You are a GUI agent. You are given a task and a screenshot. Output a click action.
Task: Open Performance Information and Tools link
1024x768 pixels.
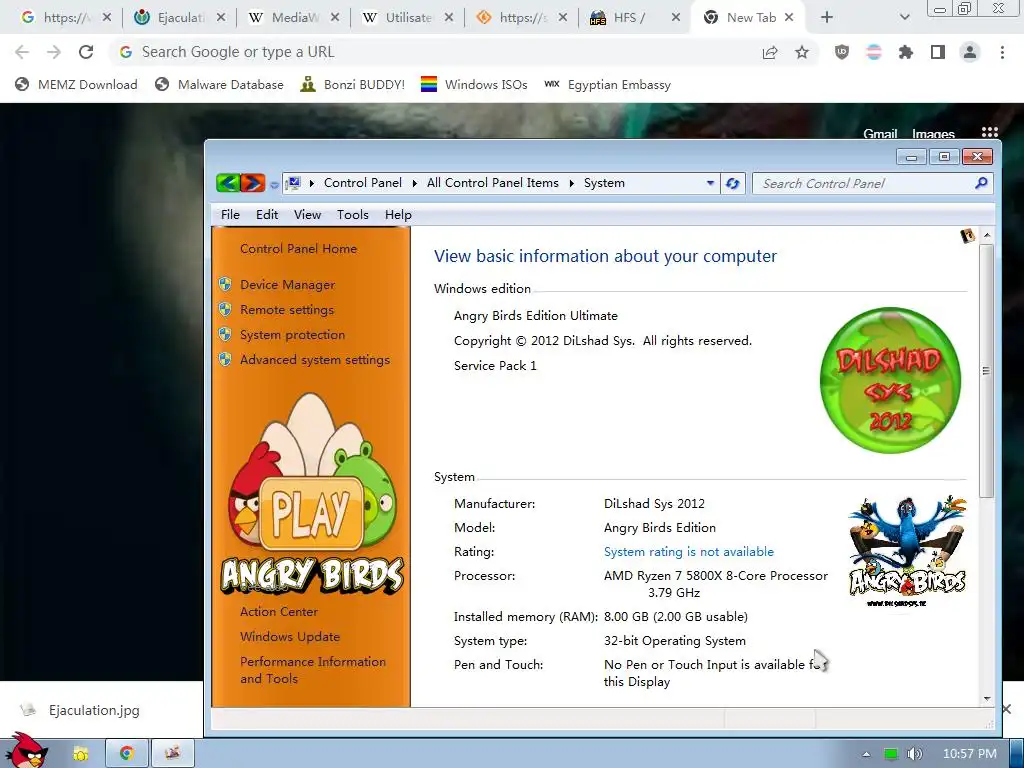pyautogui.click(x=313, y=670)
